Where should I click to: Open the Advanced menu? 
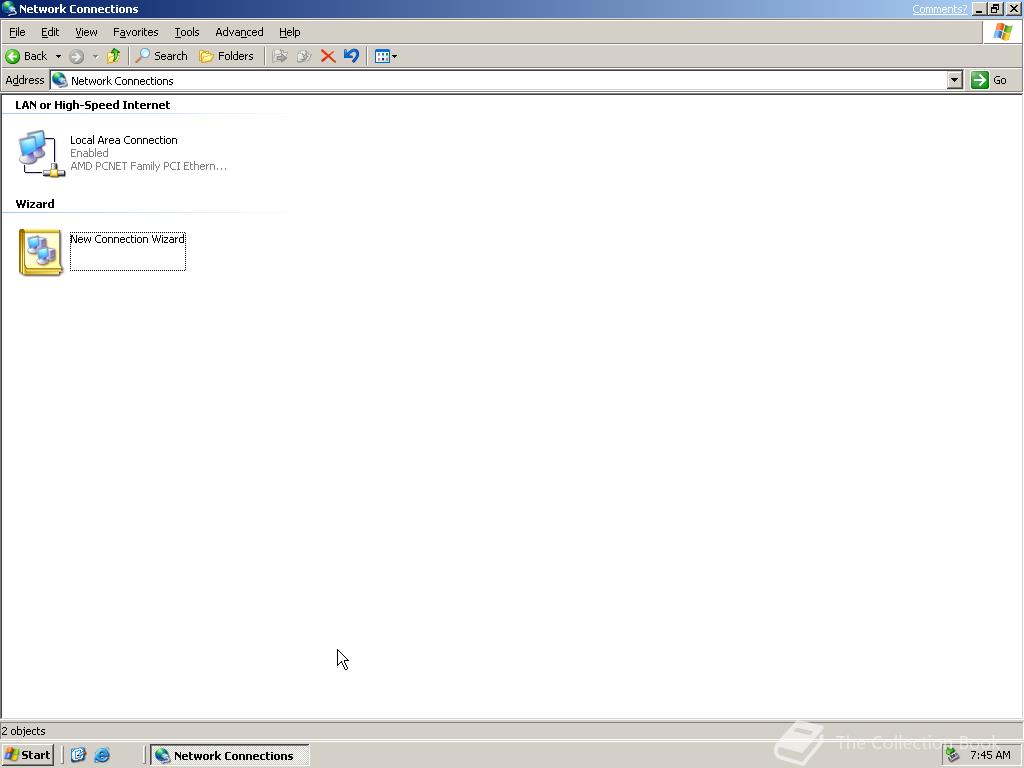(239, 32)
